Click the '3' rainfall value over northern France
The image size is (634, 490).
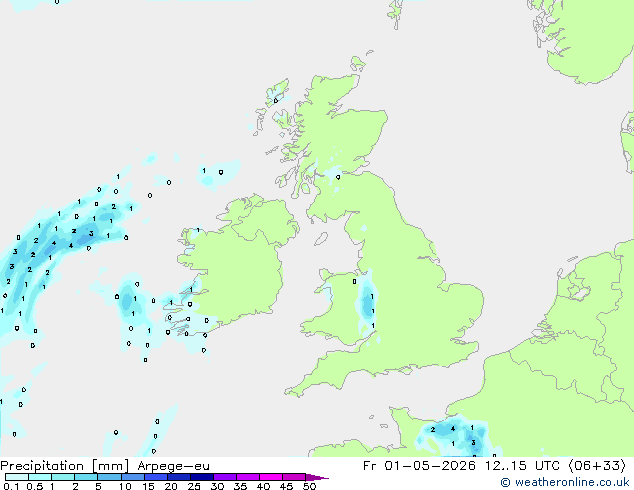(473, 443)
